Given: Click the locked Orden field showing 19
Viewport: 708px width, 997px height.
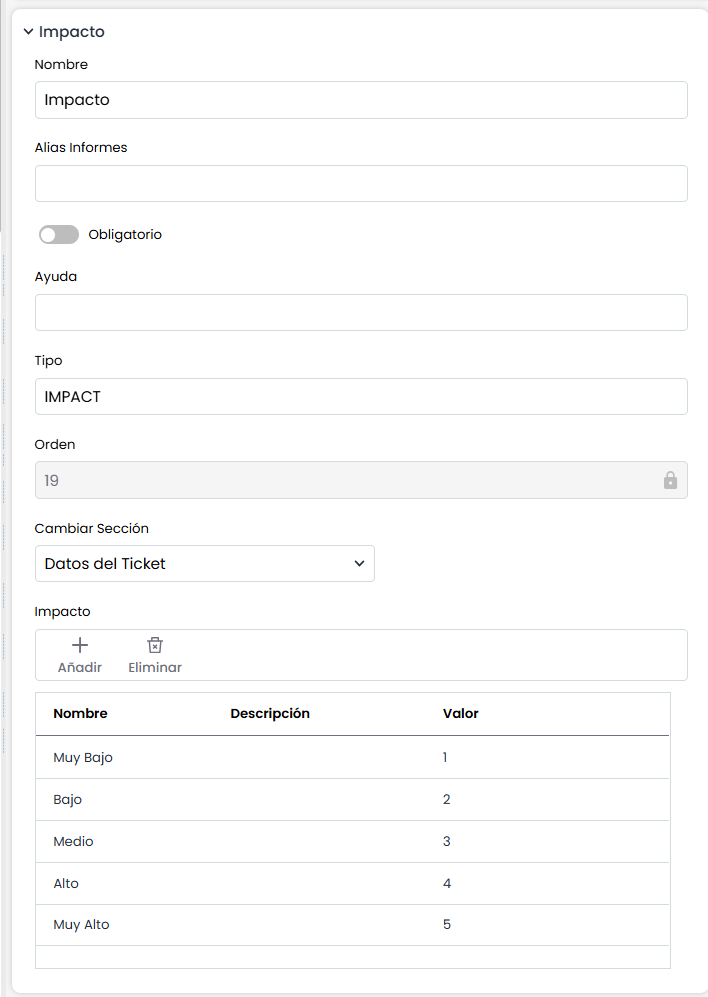Looking at the screenshot, I should pyautogui.click(x=340, y=480).
